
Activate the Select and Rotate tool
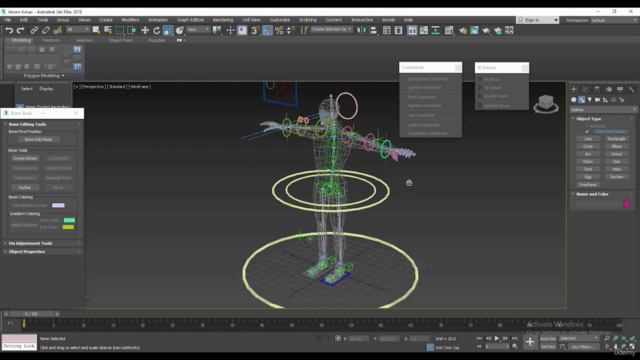point(156,30)
